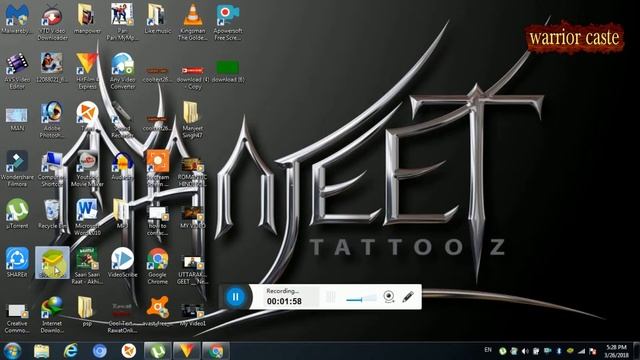The image size is (640, 360).
Task: Open the avast free installer
Action: 157,312
